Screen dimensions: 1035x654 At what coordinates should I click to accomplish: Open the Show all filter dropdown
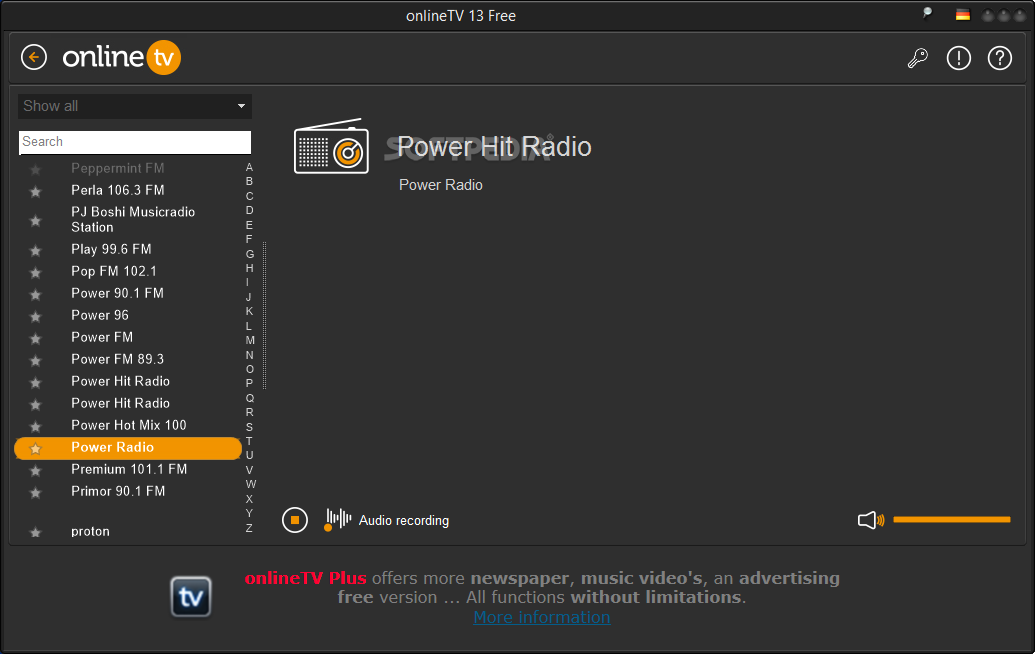pos(135,106)
